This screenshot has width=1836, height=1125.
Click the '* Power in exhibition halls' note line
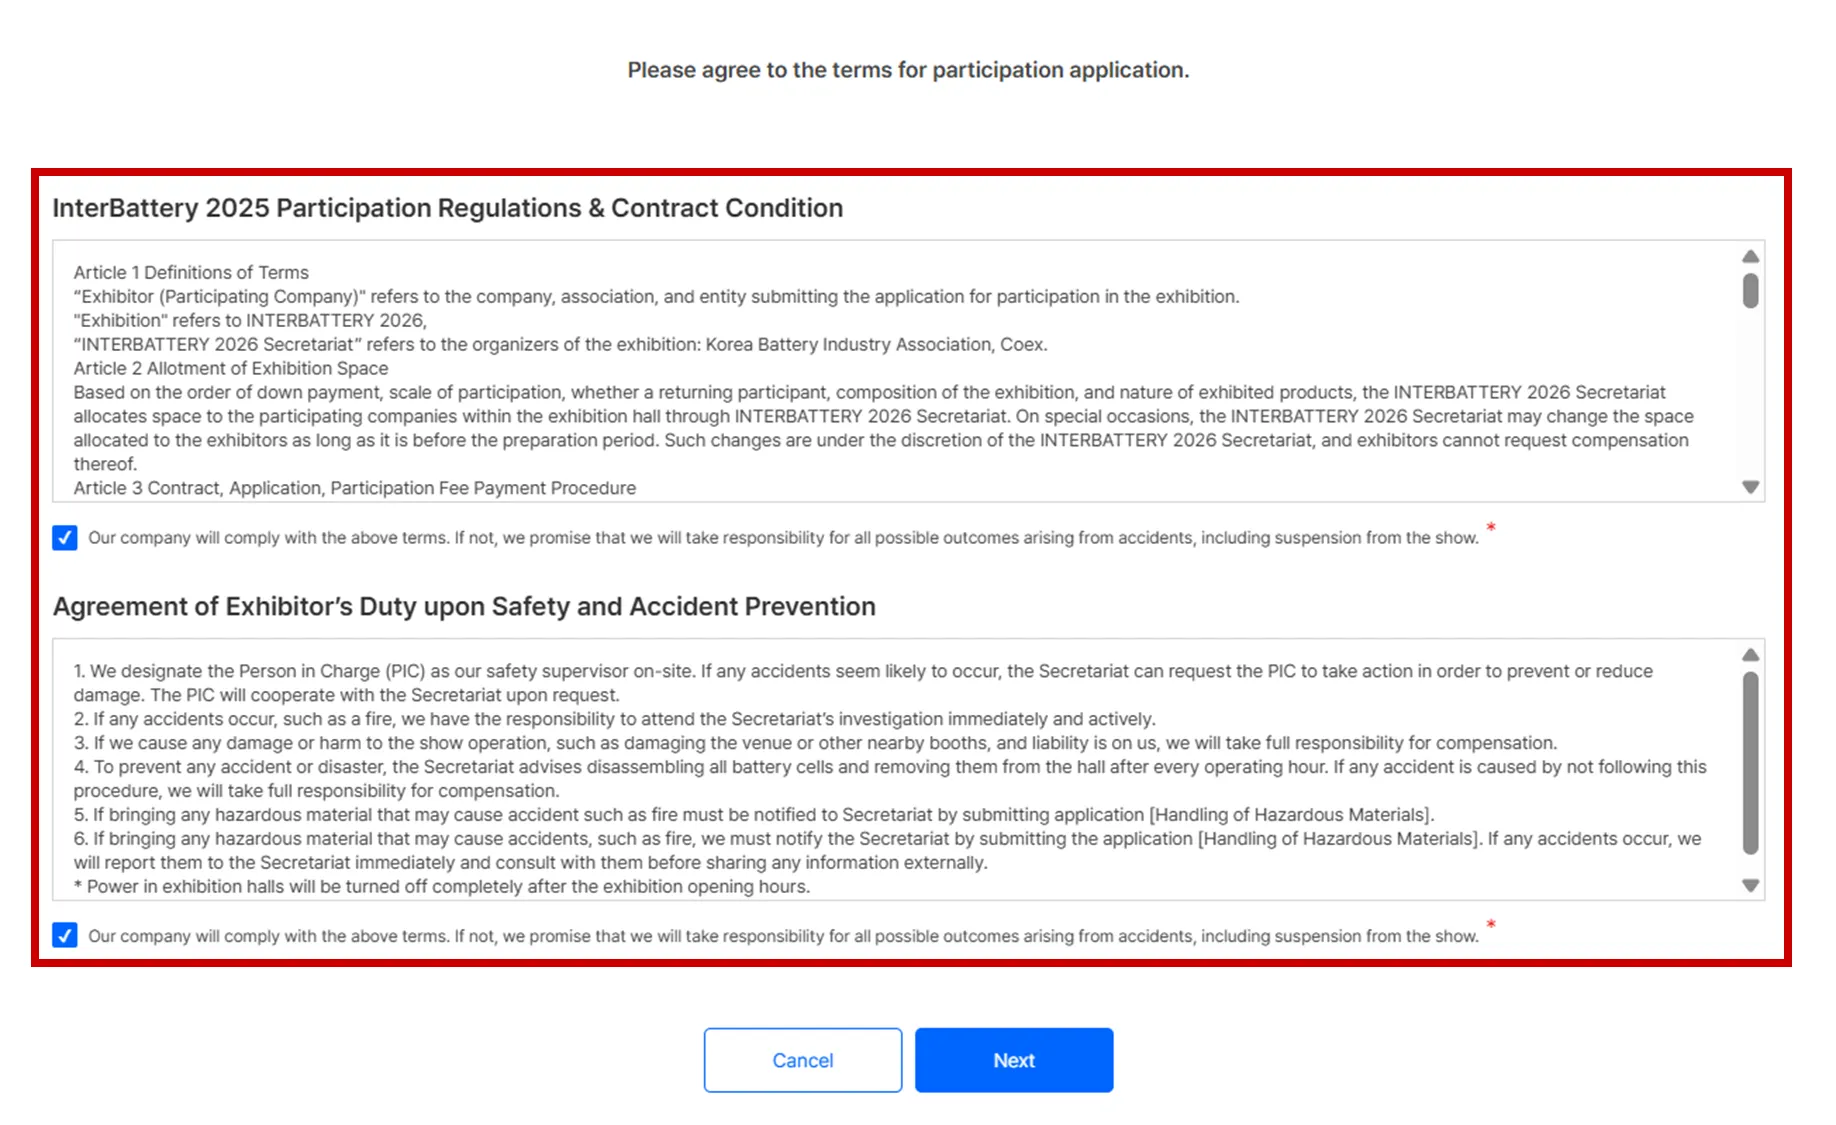[441, 886]
